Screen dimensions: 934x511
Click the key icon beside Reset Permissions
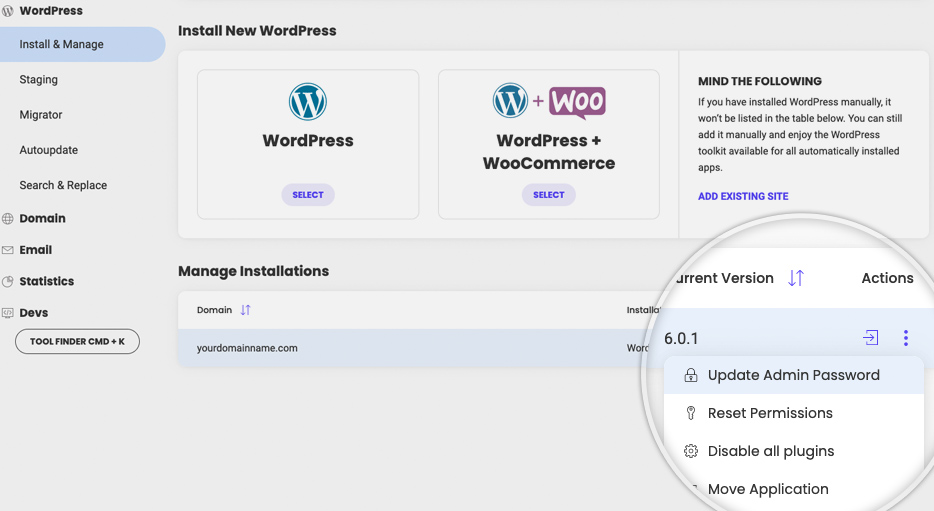point(691,413)
